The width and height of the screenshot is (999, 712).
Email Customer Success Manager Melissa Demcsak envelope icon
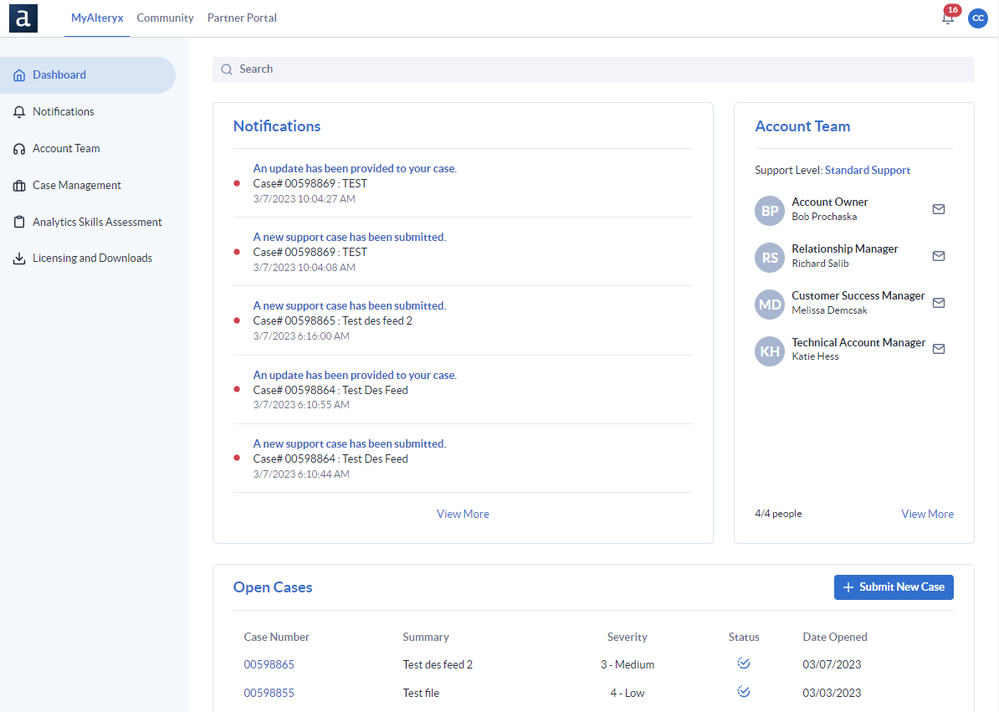point(938,303)
